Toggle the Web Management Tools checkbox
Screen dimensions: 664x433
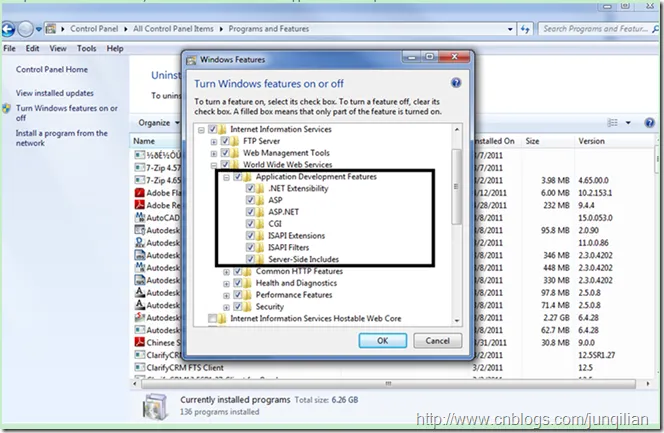click(225, 153)
